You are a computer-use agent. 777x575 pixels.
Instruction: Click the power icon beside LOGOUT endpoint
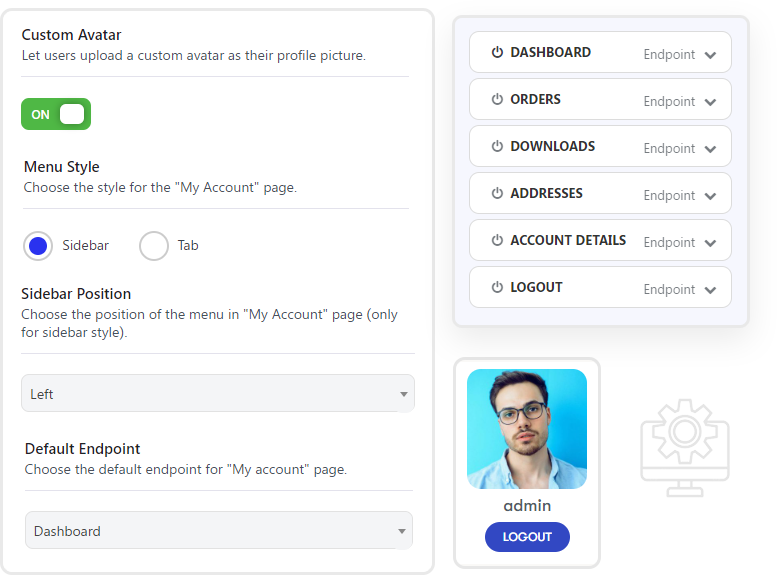[x=497, y=288]
